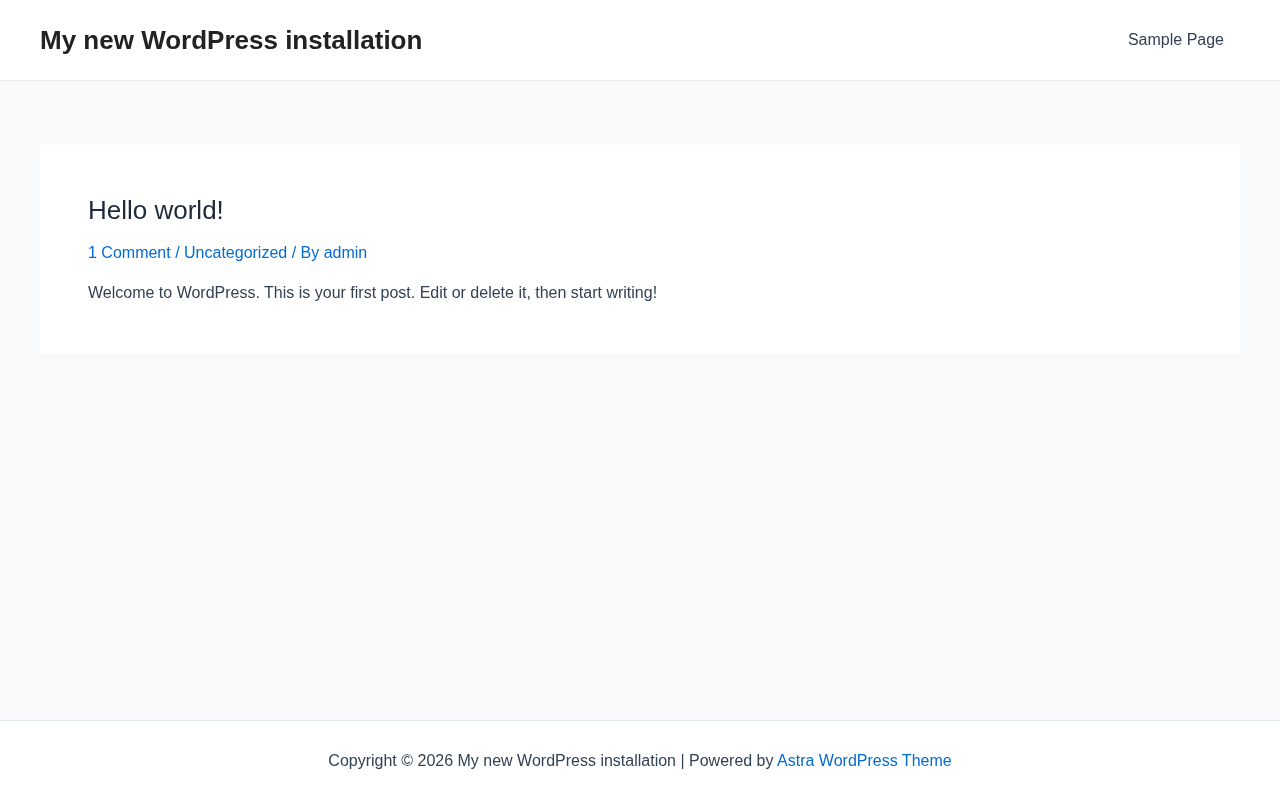Click the word "Edit" in the post excerpt
The height and width of the screenshot is (800, 1280).
coord(433,293)
